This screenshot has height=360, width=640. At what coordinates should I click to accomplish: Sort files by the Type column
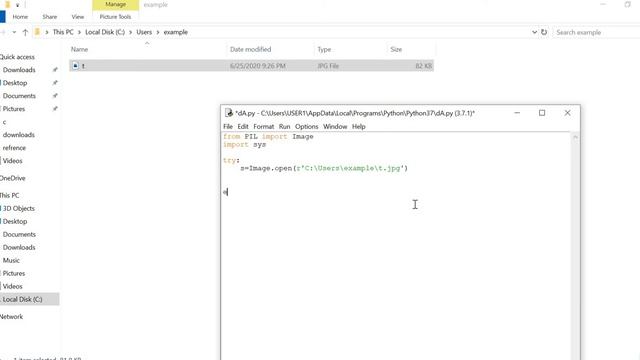click(324, 49)
